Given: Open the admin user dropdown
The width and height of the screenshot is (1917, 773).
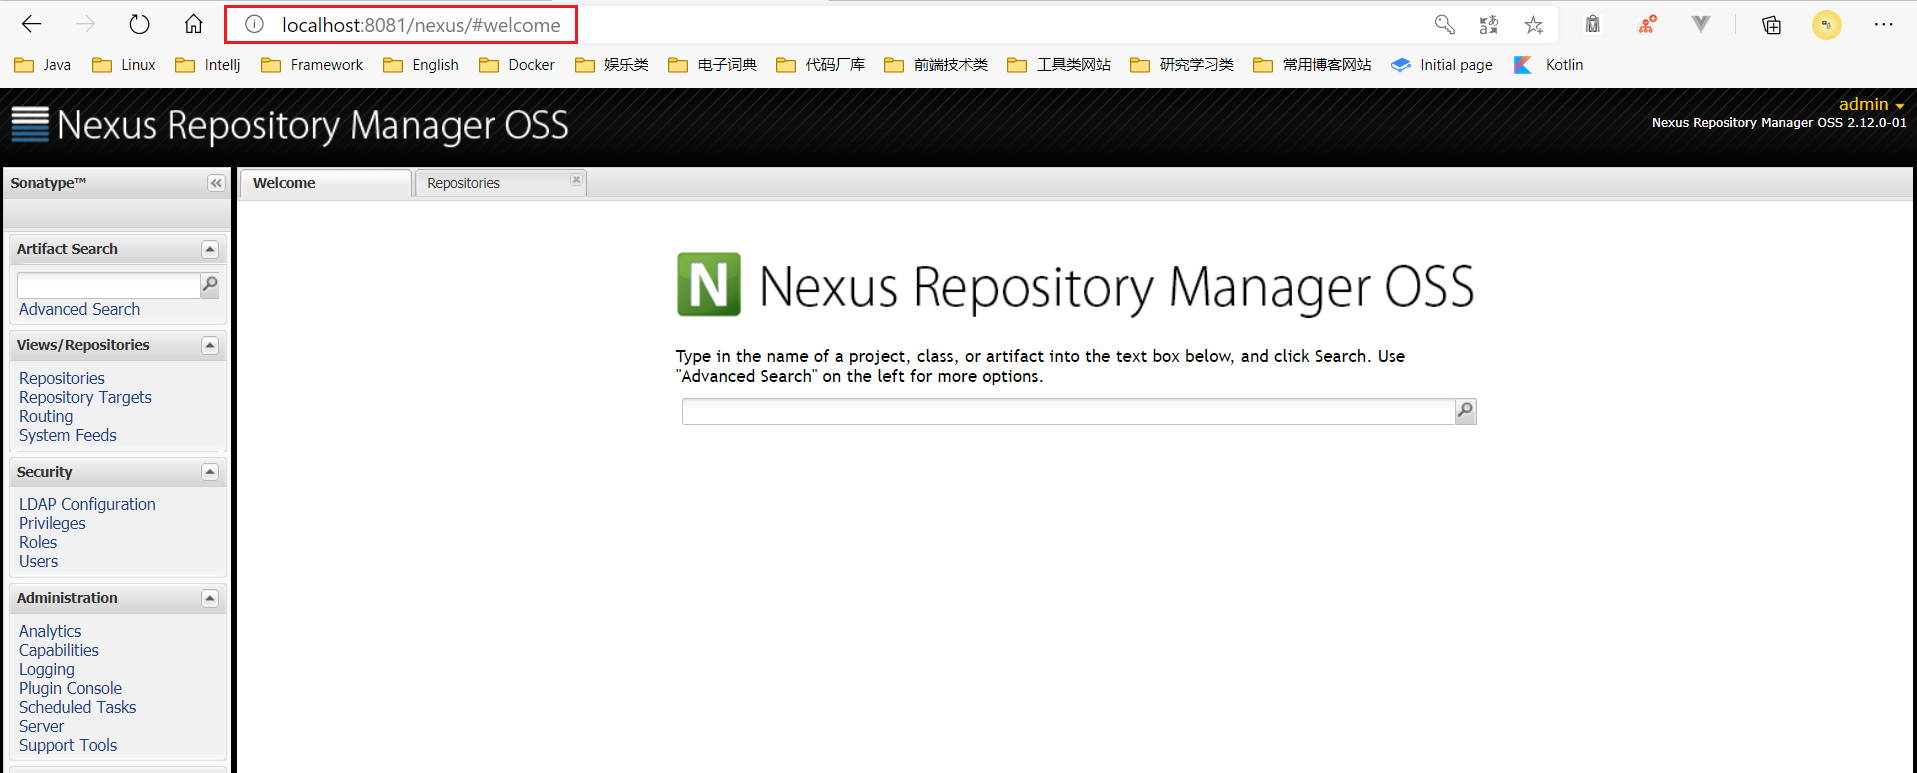Looking at the screenshot, I should (x=1871, y=104).
